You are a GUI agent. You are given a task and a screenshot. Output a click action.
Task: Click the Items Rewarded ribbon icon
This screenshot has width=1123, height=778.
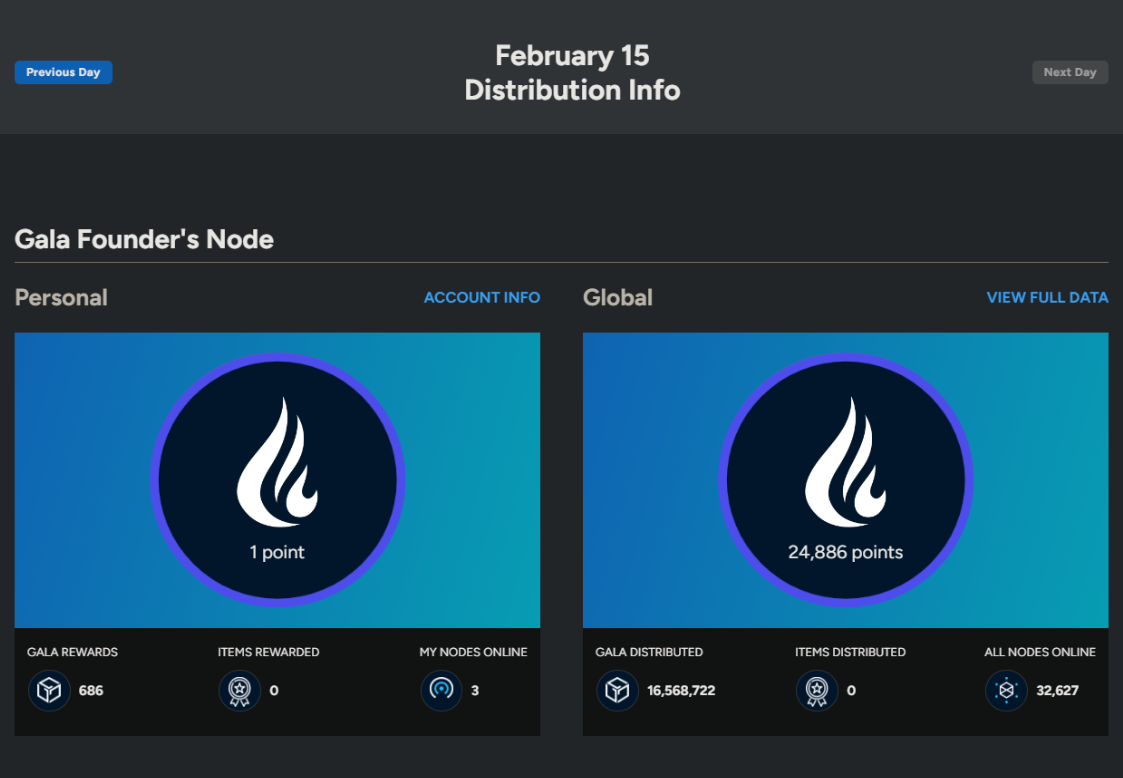[x=239, y=691]
